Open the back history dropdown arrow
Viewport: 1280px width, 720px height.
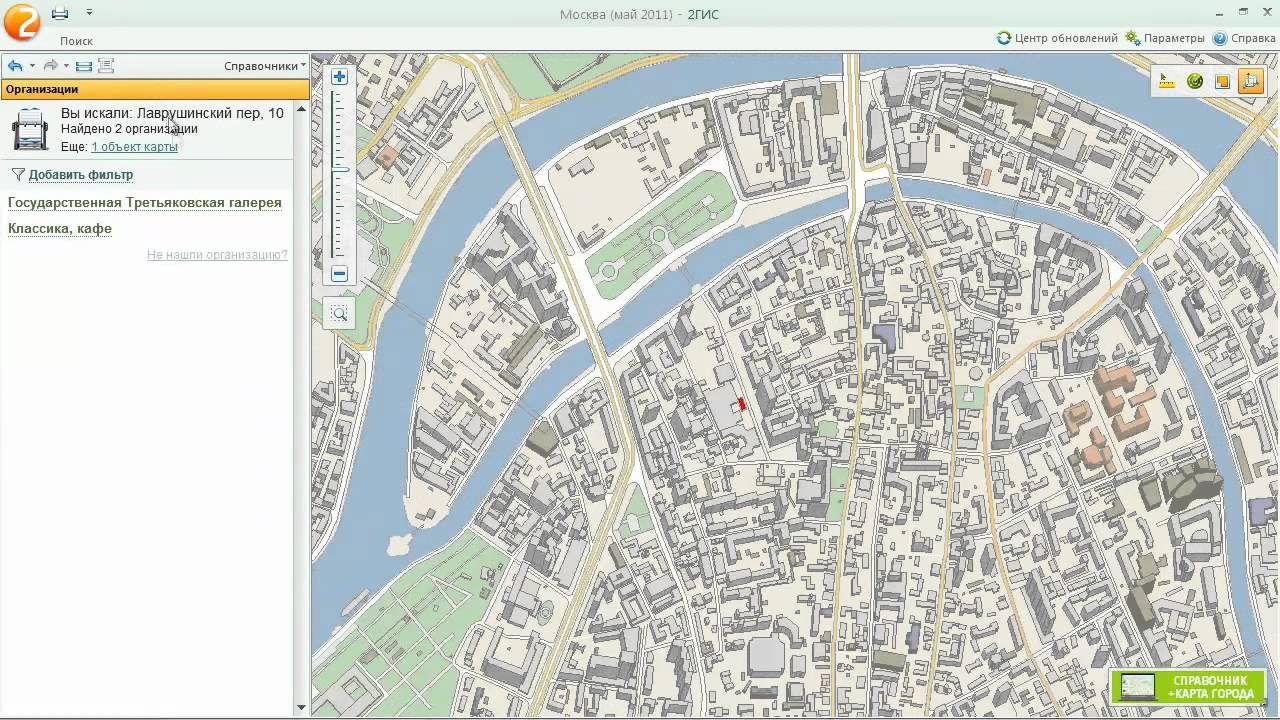point(32,66)
